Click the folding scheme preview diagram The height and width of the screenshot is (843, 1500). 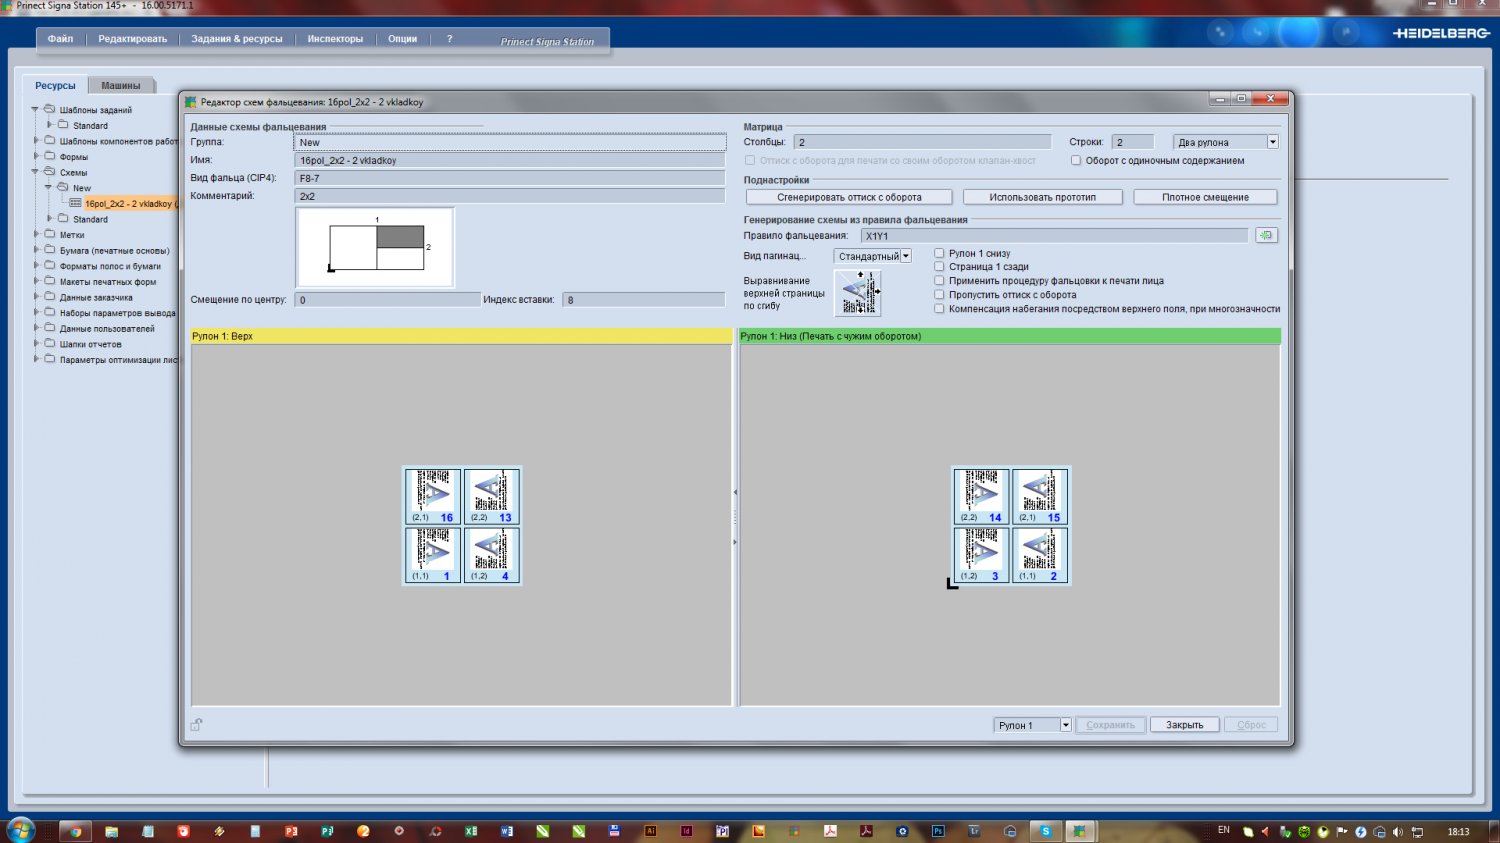pyautogui.click(x=375, y=247)
